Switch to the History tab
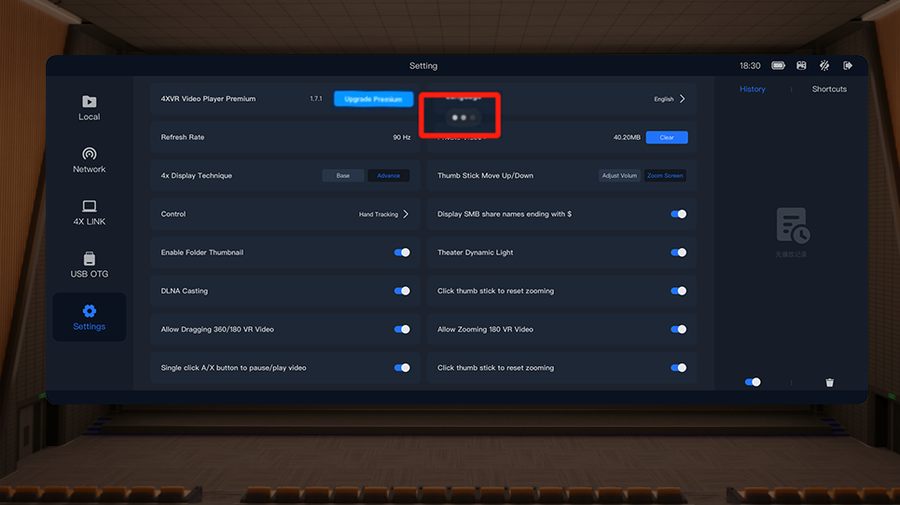 752,89
